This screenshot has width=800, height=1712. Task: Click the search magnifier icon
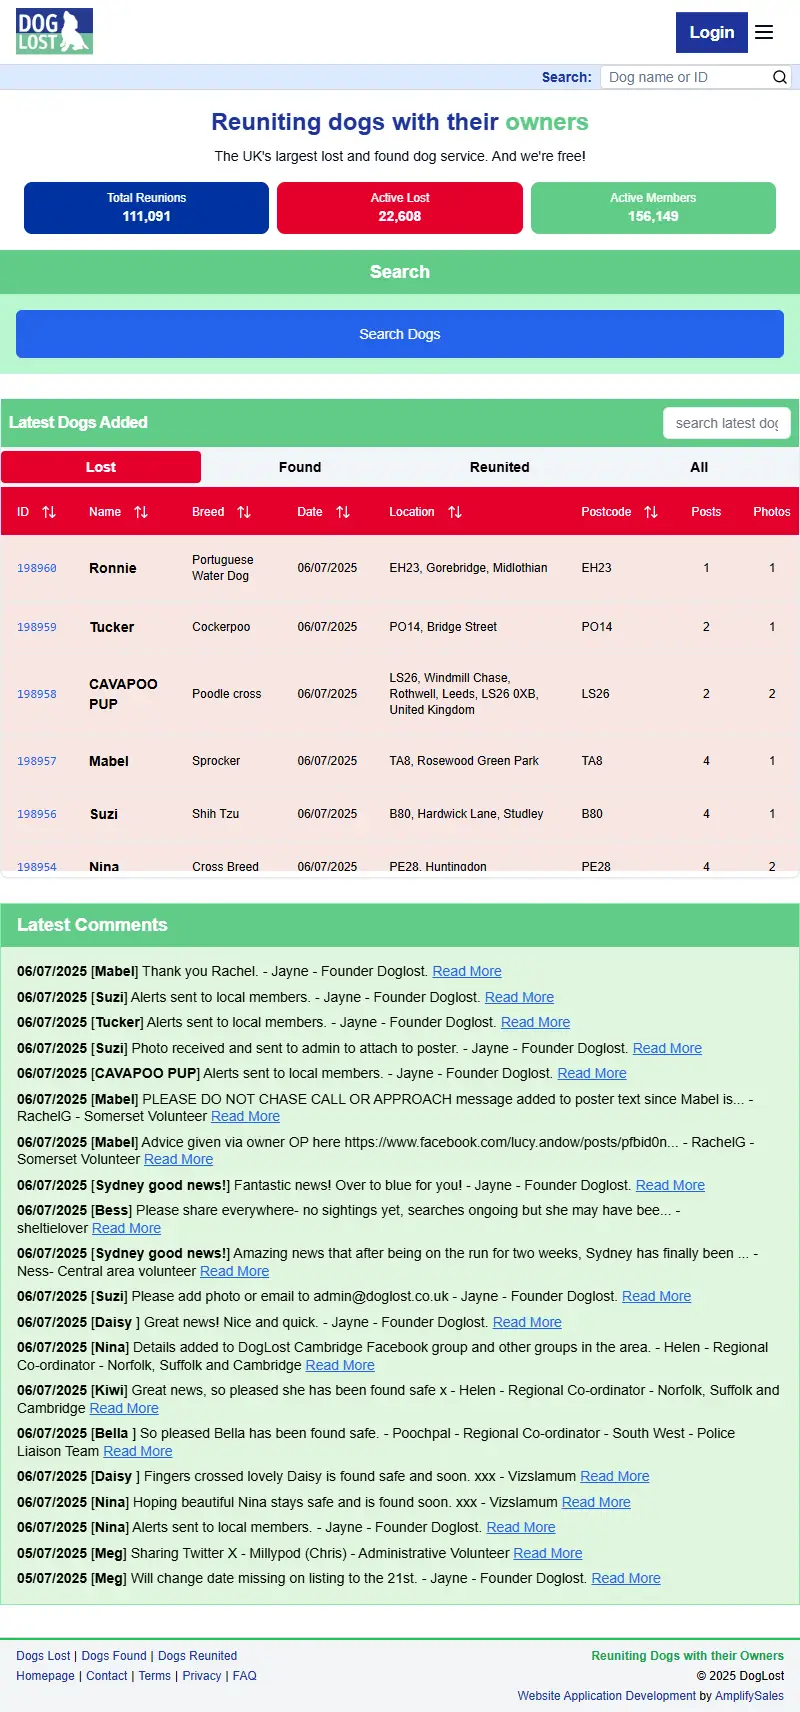click(780, 77)
